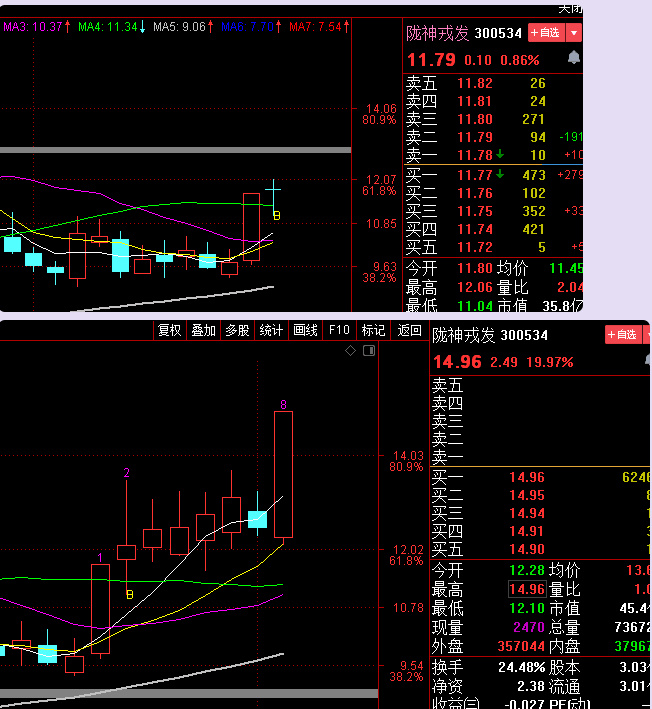Open the 多股 multi-stock view

pyautogui.click(x=237, y=331)
